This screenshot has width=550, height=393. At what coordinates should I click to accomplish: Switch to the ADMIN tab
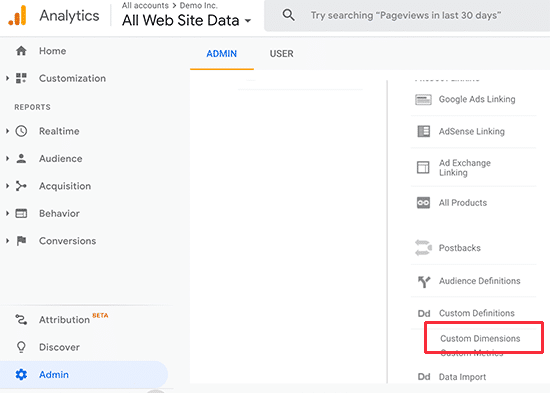pyautogui.click(x=222, y=54)
